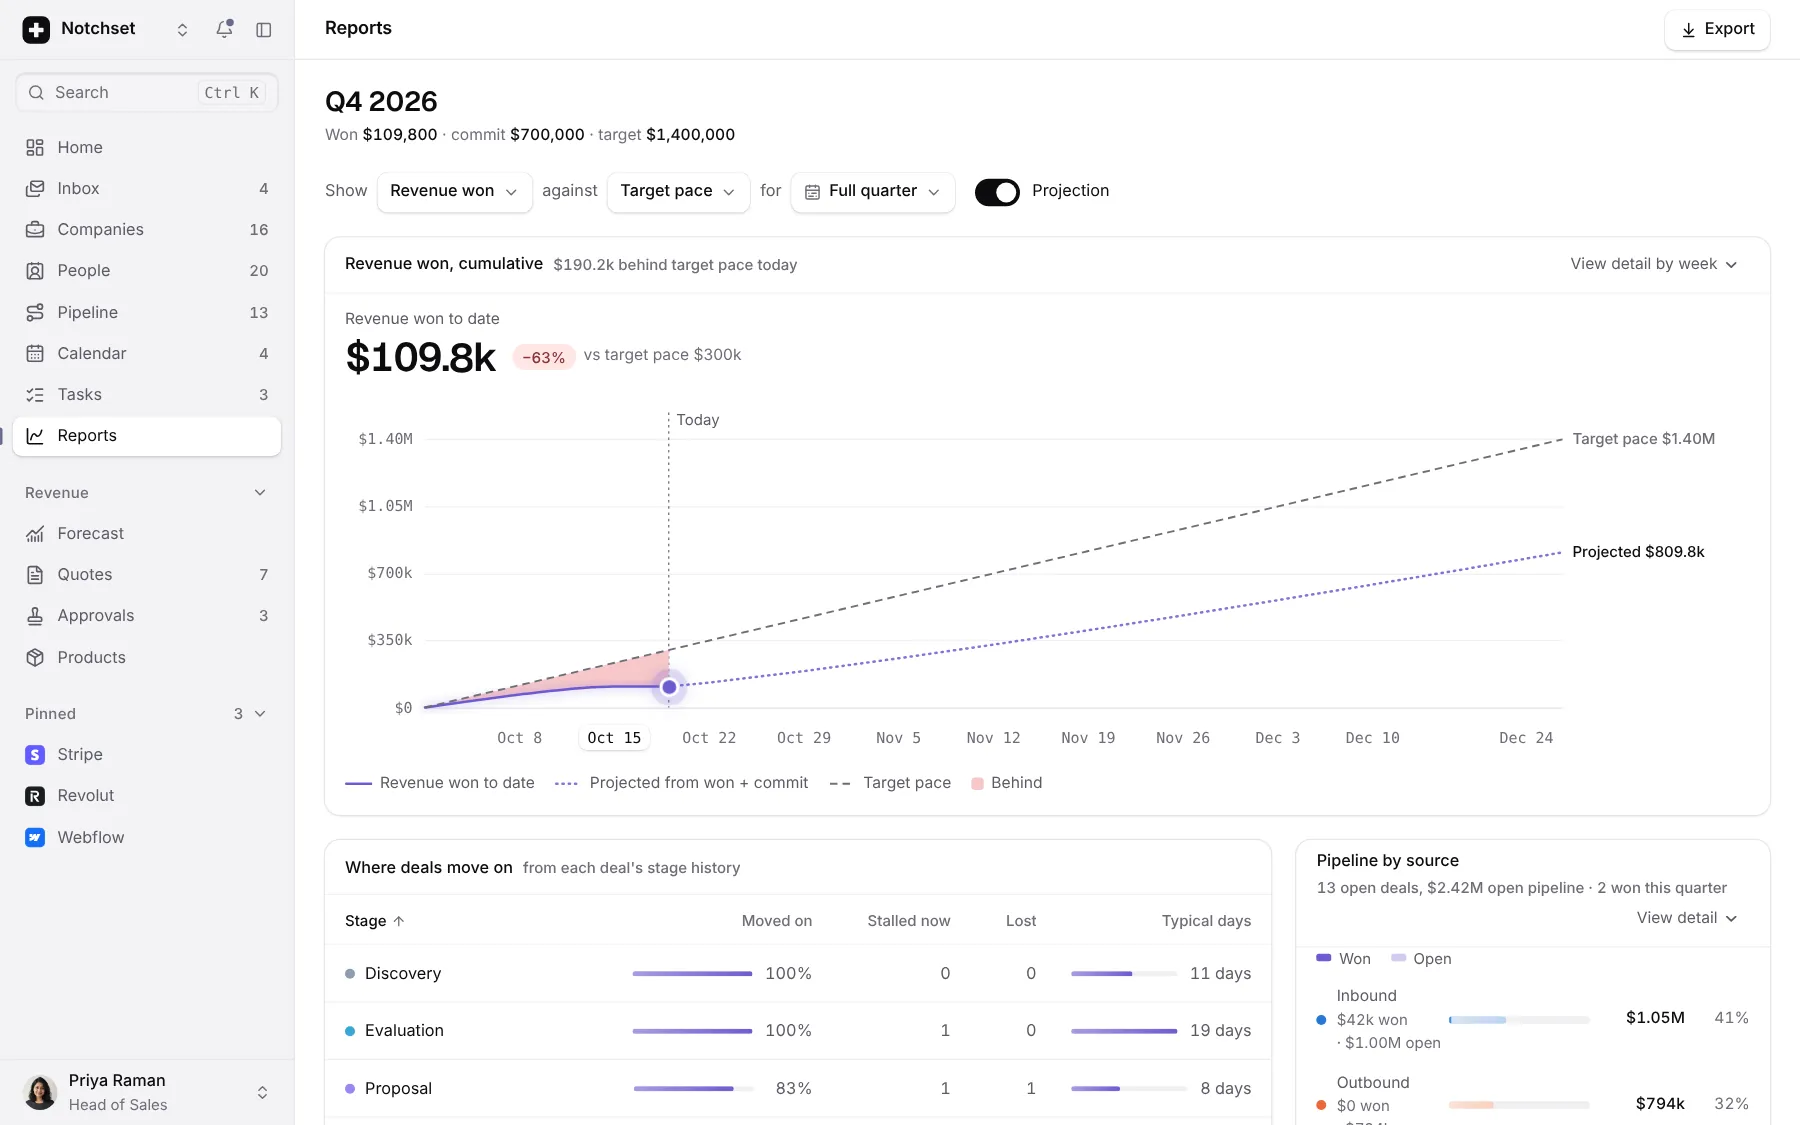This screenshot has height=1125, width=1800.
Task: Click the Notchset logo icon
Action: (x=36, y=29)
